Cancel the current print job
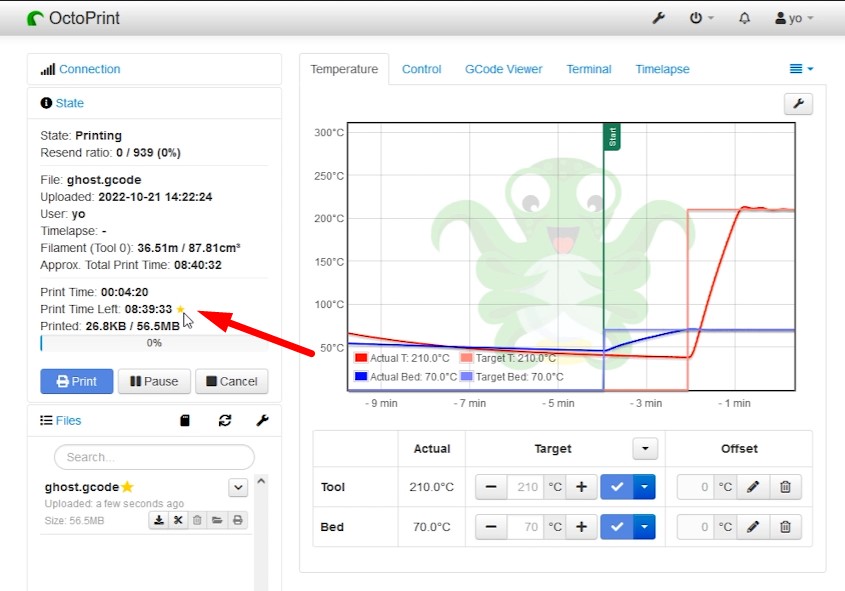Screen dimensions: 845x591 pyautogui.click(x=232, y=381)
